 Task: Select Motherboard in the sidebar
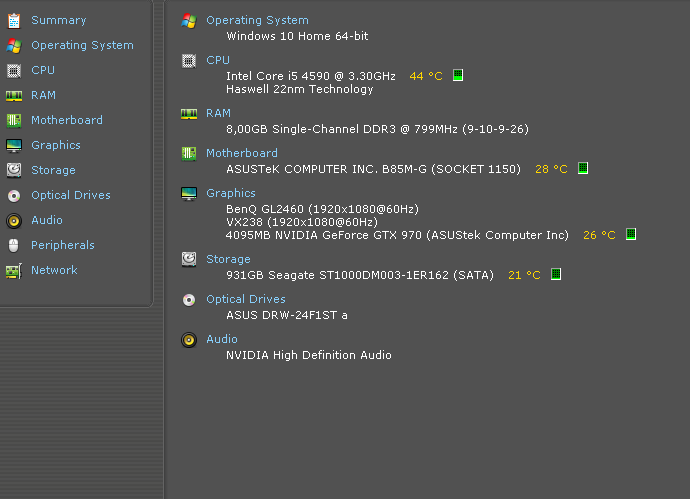tap(67, 120)
